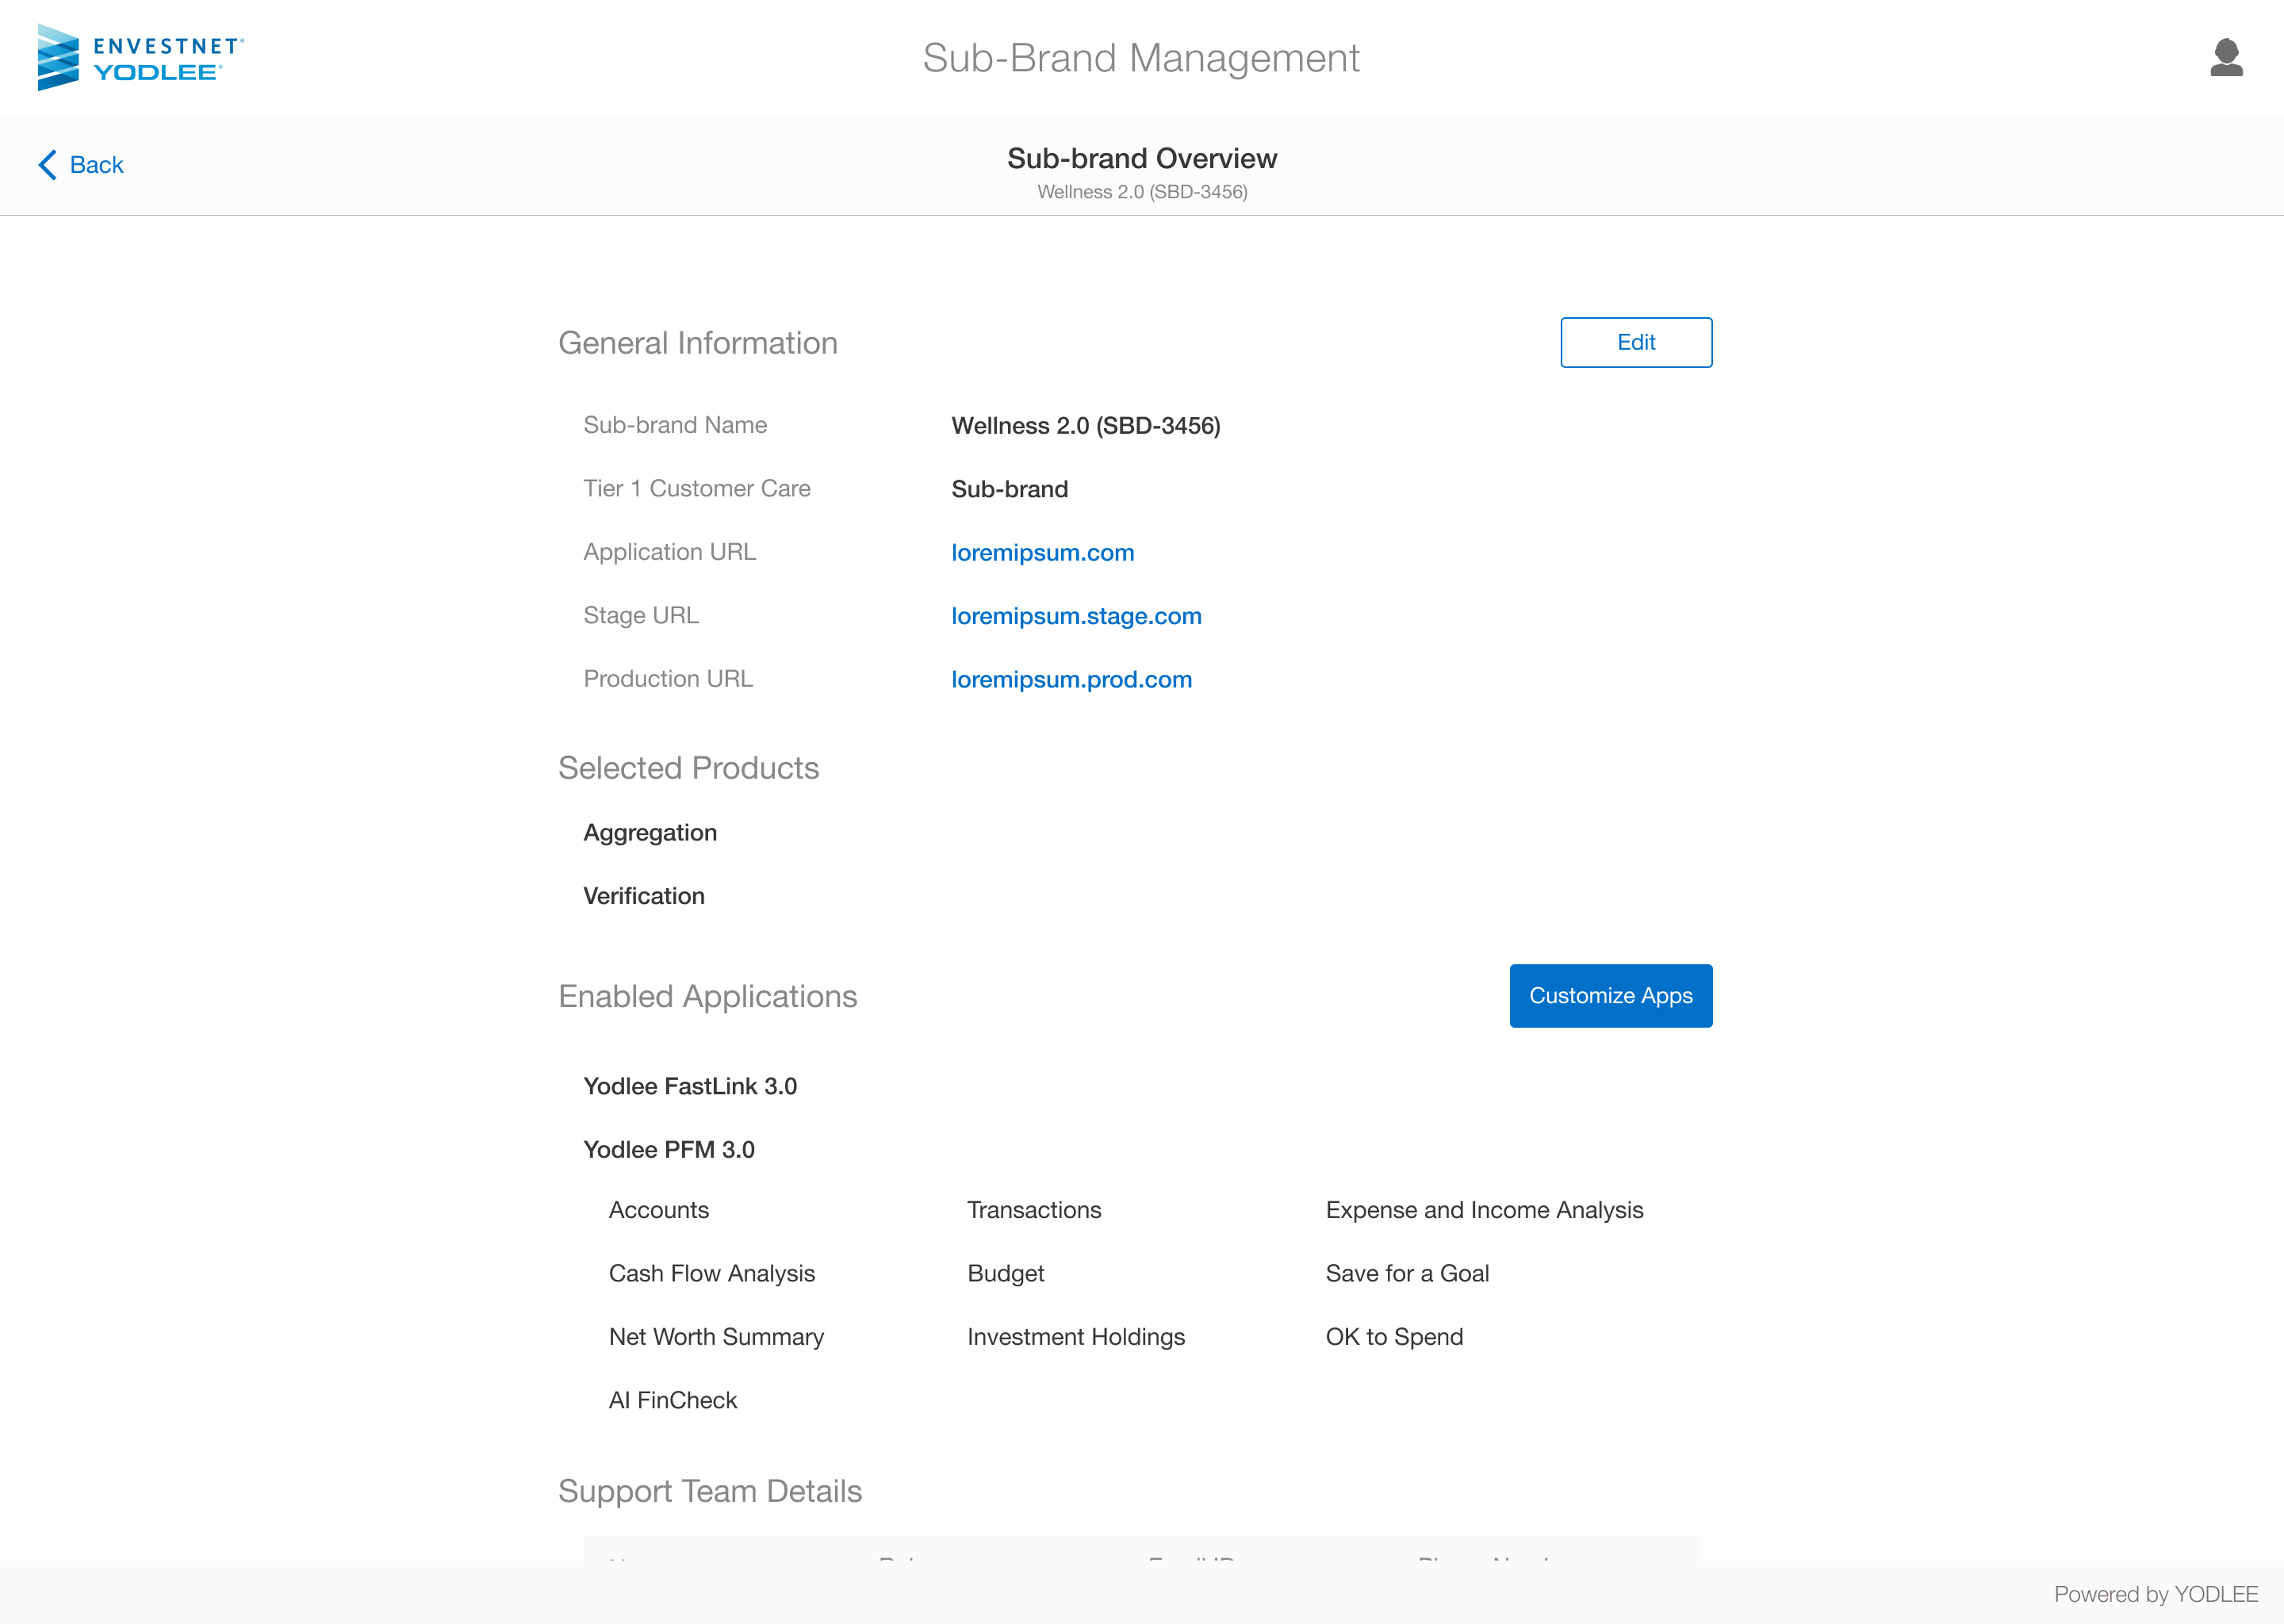Go back using the Back link
2284x1624 pixels.
click(x=97, y=165)
